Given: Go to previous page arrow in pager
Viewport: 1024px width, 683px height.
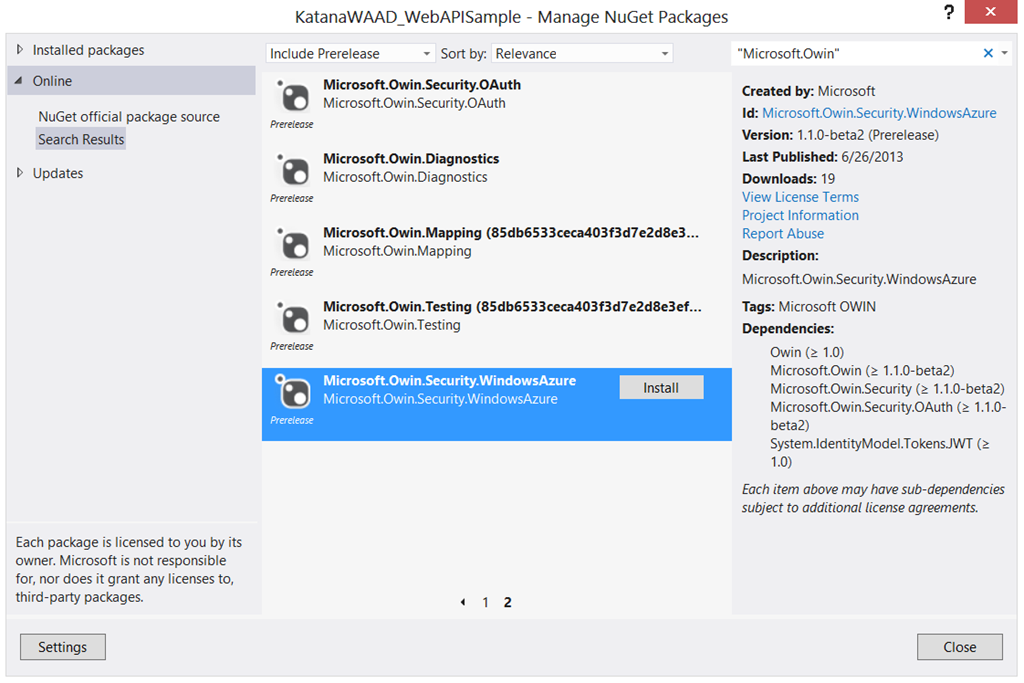Looking at the screenshot, I should [463, 602].
